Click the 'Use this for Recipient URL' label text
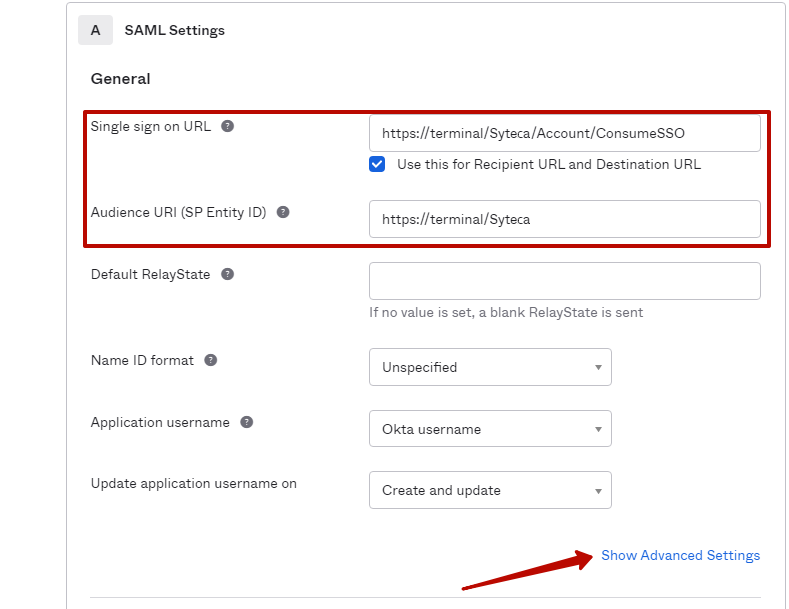 point(548,164)
